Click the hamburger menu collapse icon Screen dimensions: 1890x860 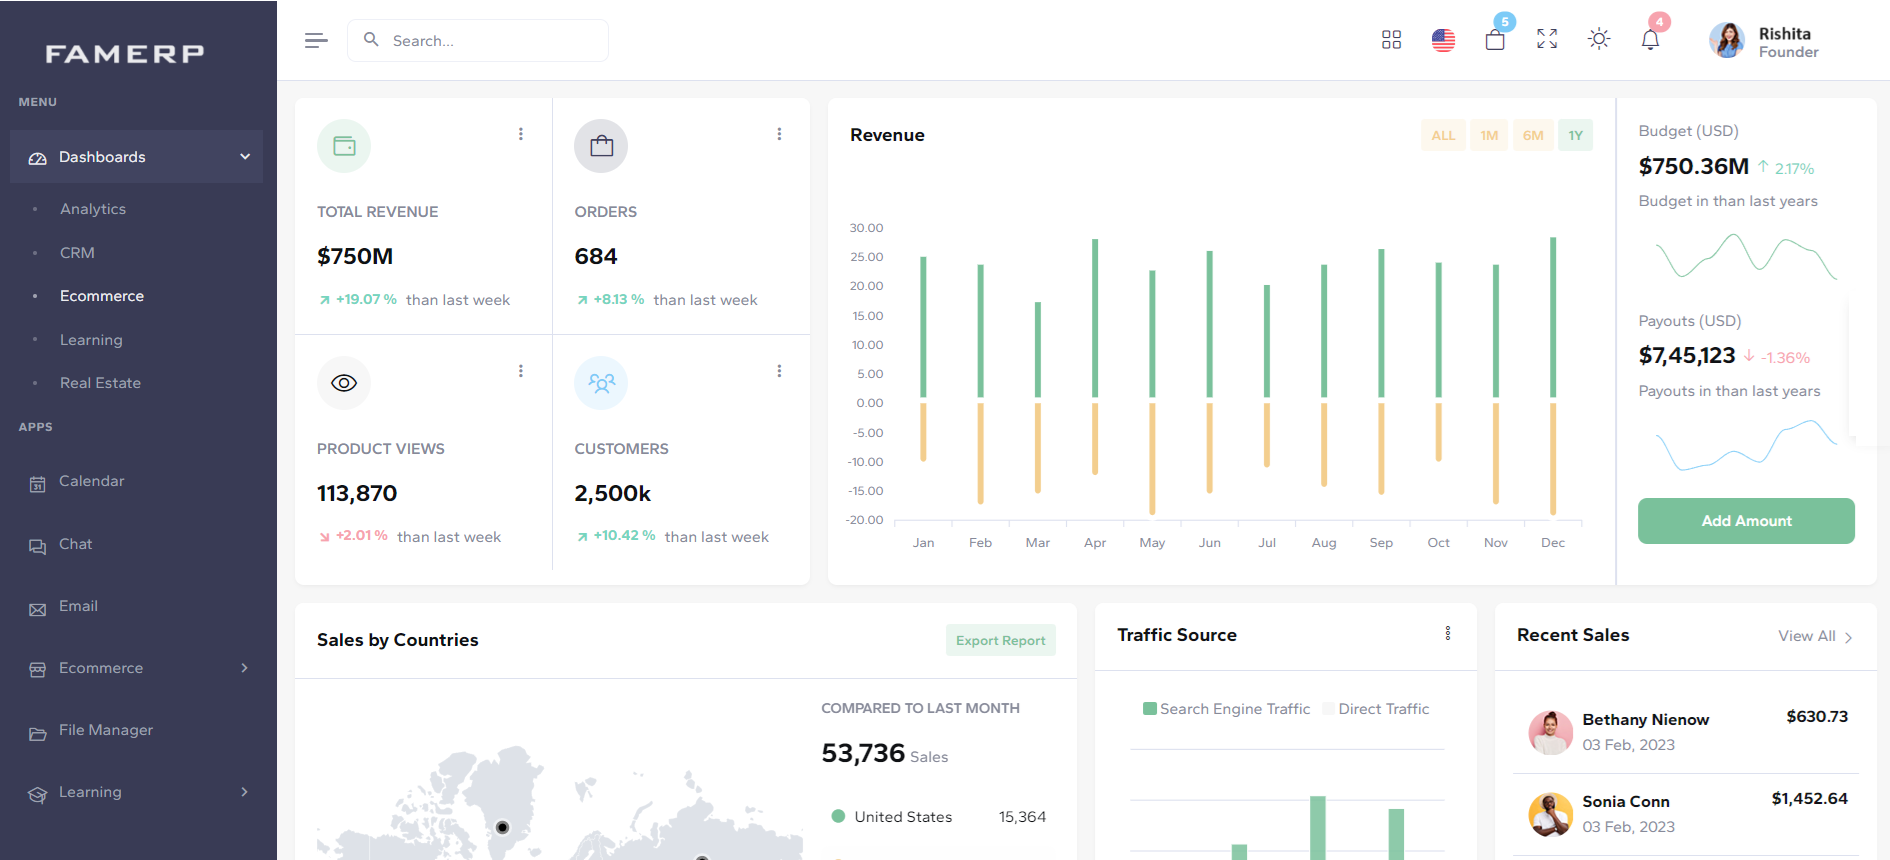click(316, 40)
